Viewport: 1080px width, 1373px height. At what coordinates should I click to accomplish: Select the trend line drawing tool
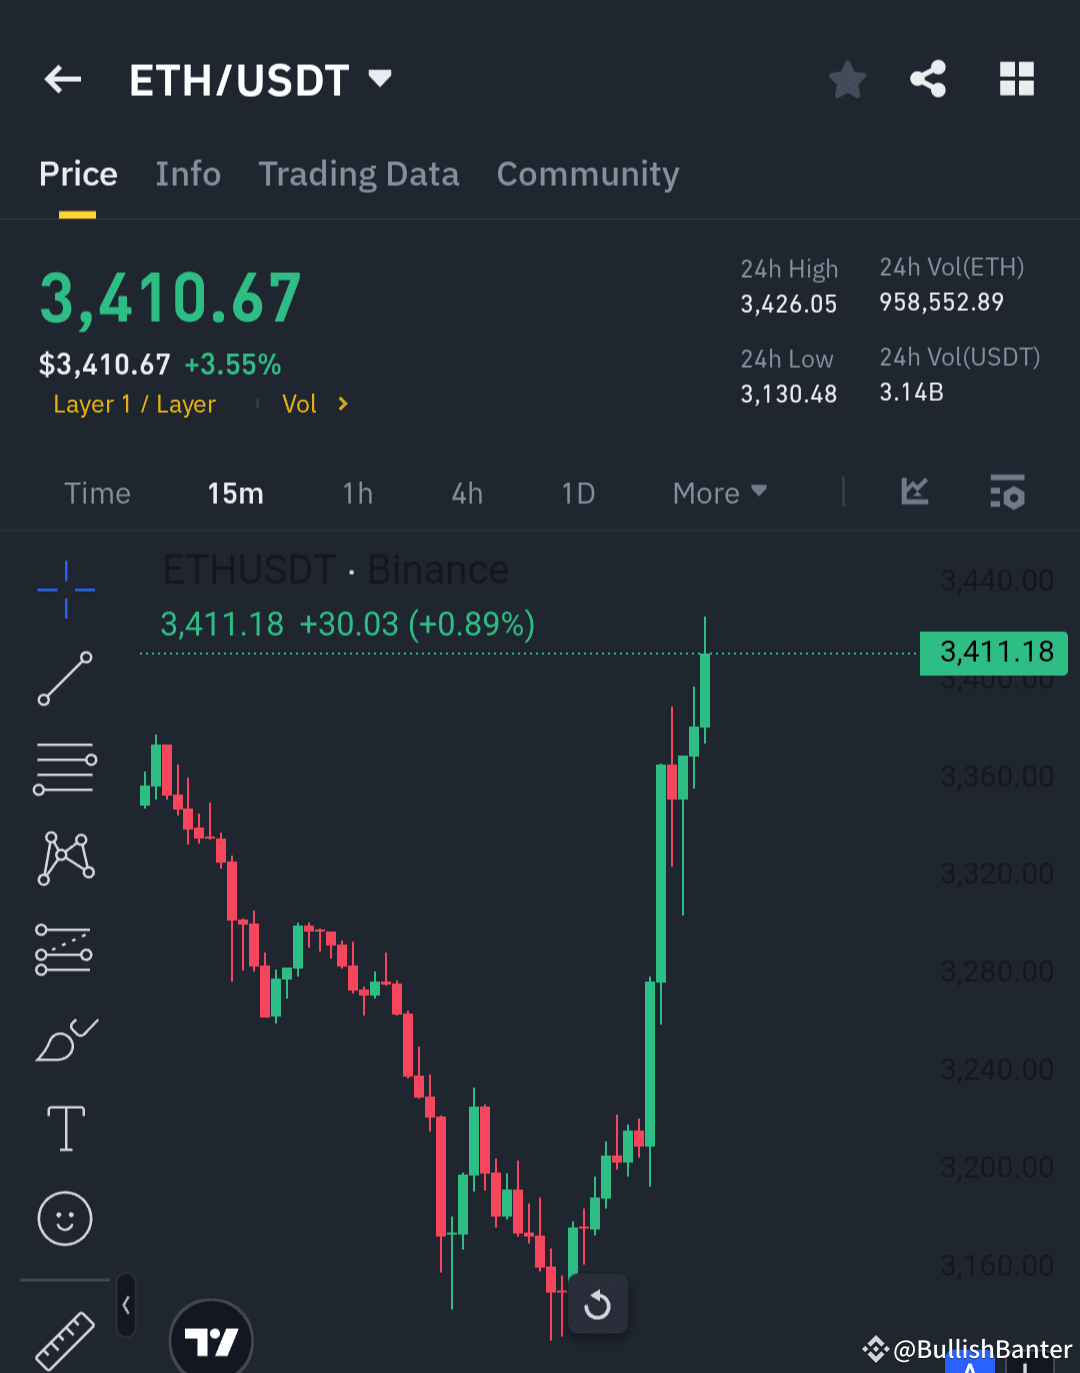tap(65, 680)
